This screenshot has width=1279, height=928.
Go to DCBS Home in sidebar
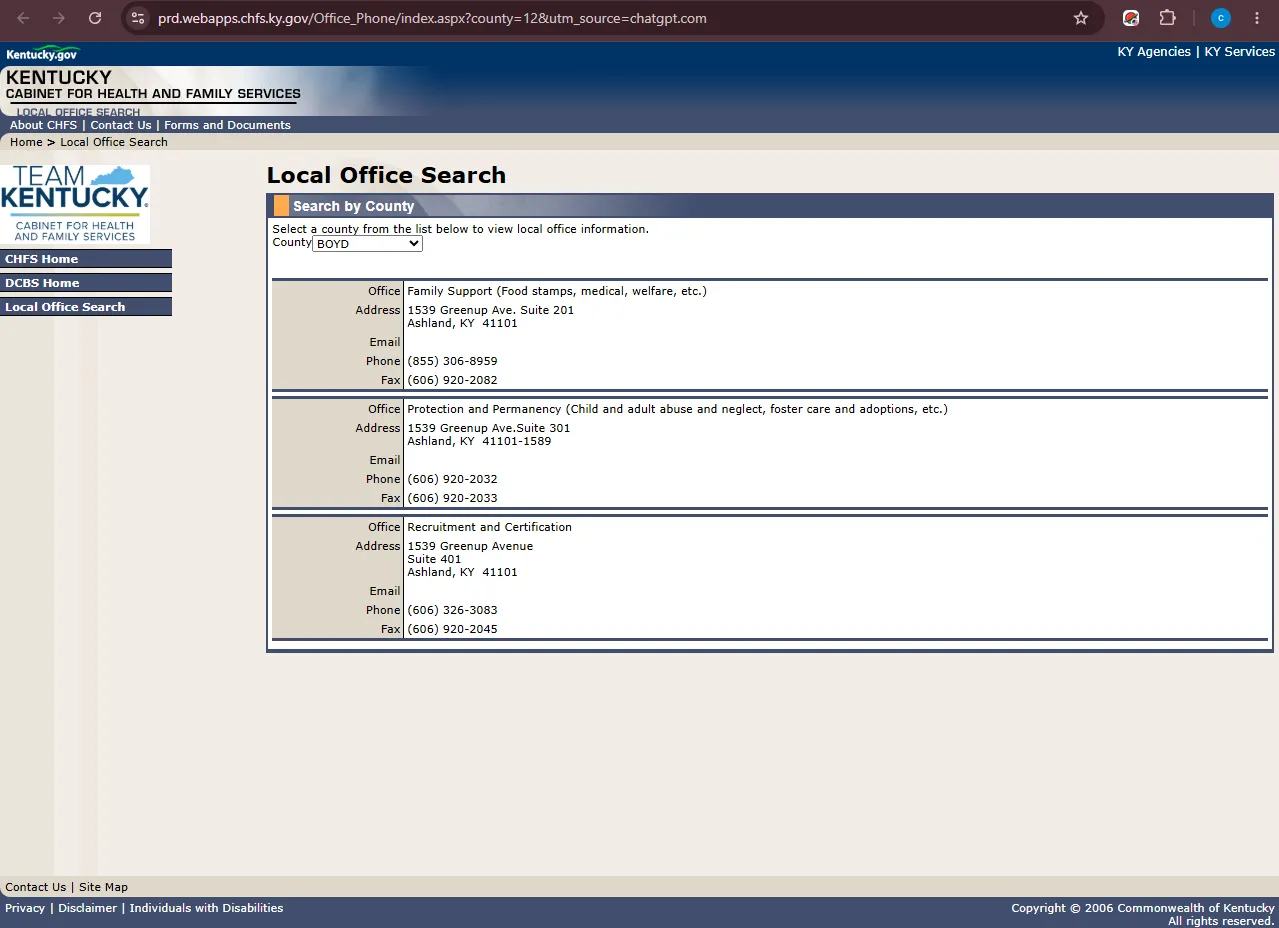point(86,283)
